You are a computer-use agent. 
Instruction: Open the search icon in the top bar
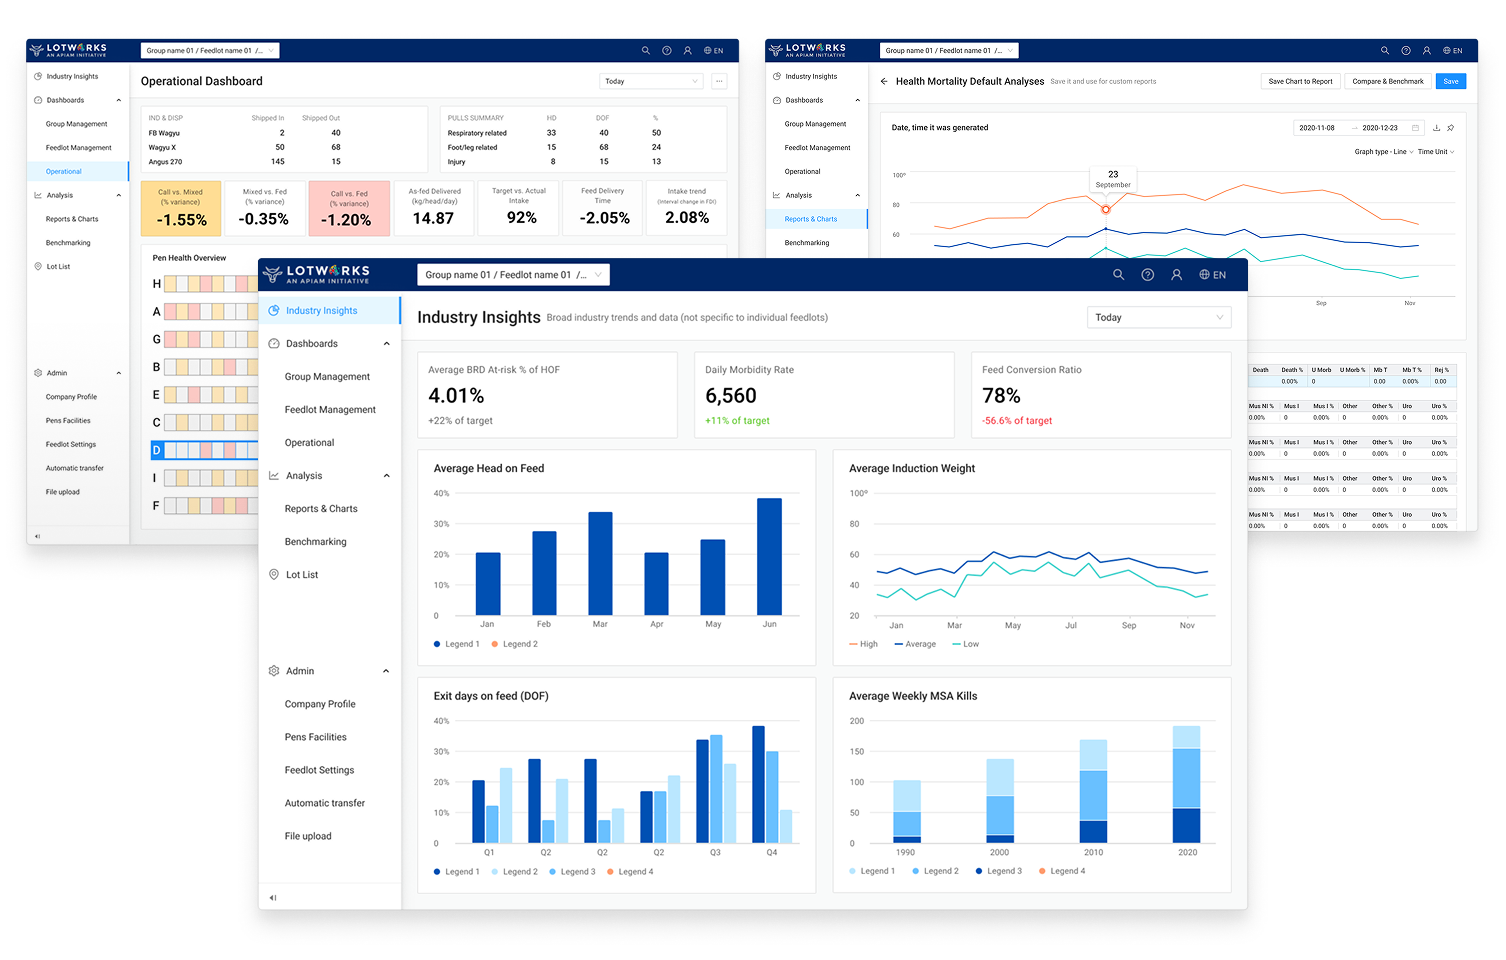(x=1118, y=274)
